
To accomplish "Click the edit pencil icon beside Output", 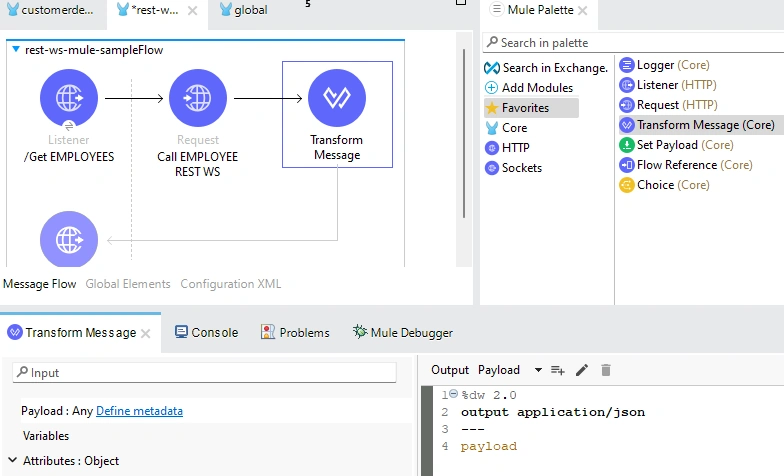I will (582, 370).
